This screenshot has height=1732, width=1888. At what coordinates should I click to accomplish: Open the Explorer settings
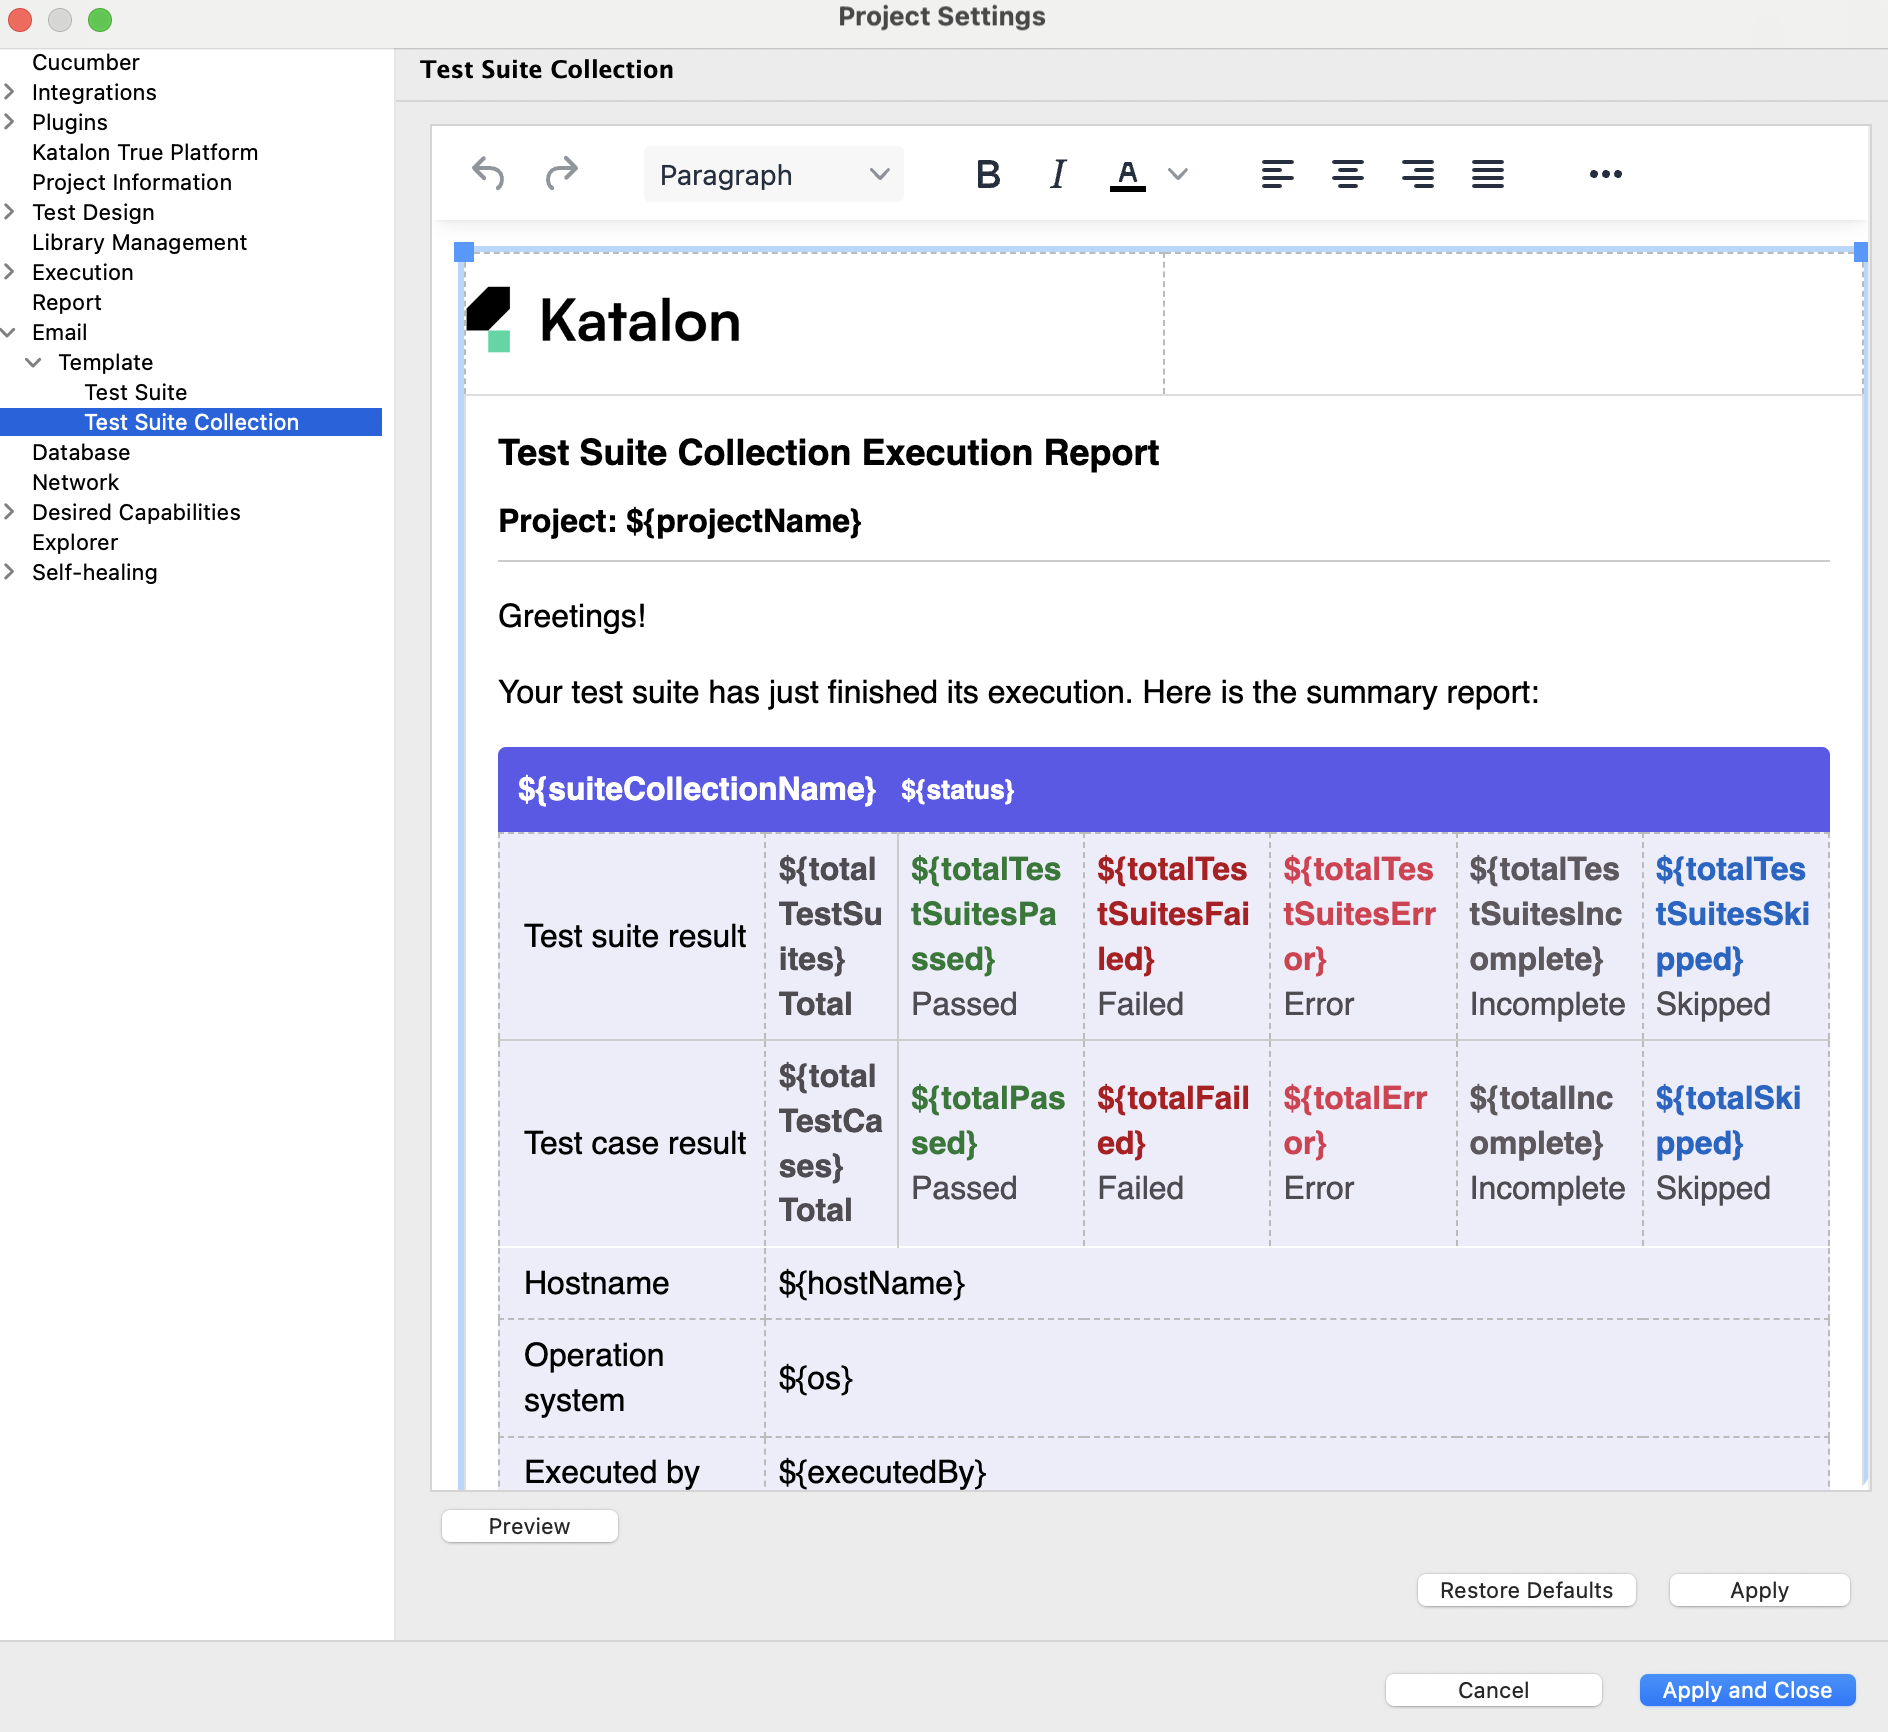click(75, 542)
